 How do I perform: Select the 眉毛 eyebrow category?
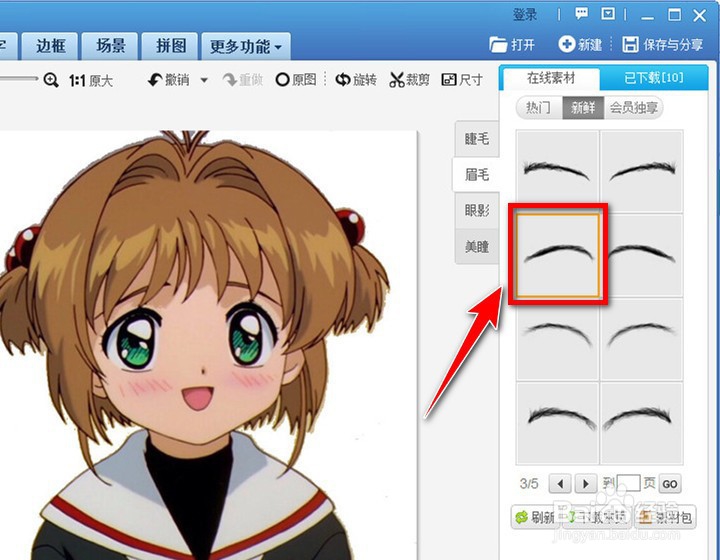(476, 174)
